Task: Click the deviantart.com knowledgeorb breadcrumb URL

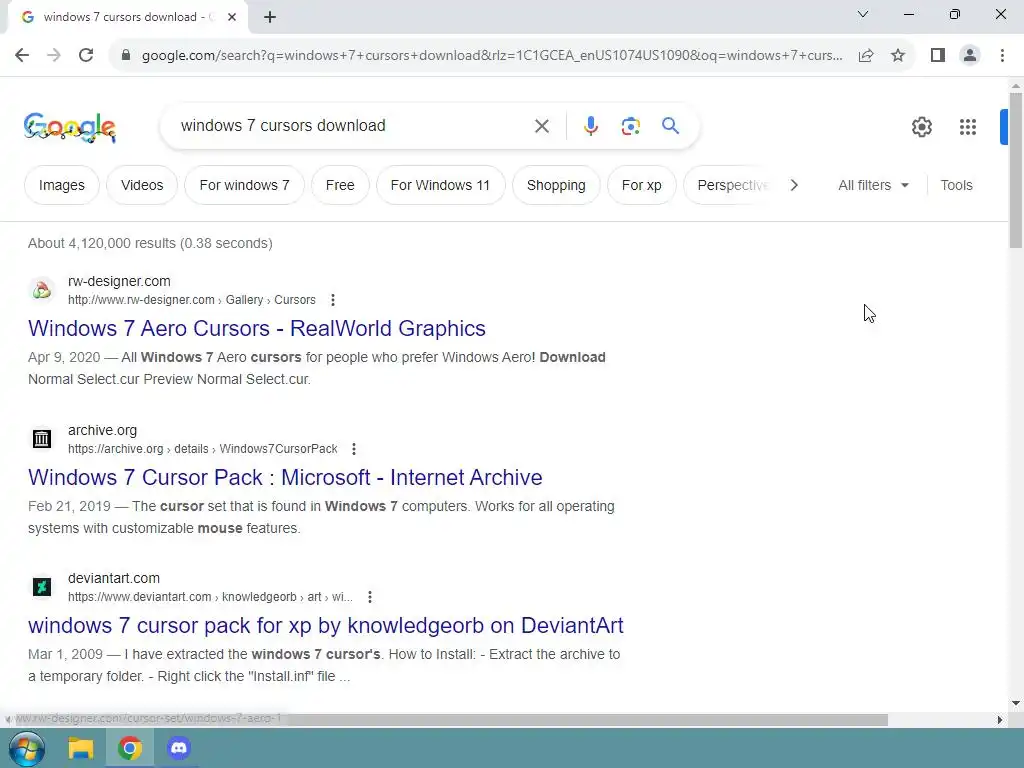Action: coord(210,597)
